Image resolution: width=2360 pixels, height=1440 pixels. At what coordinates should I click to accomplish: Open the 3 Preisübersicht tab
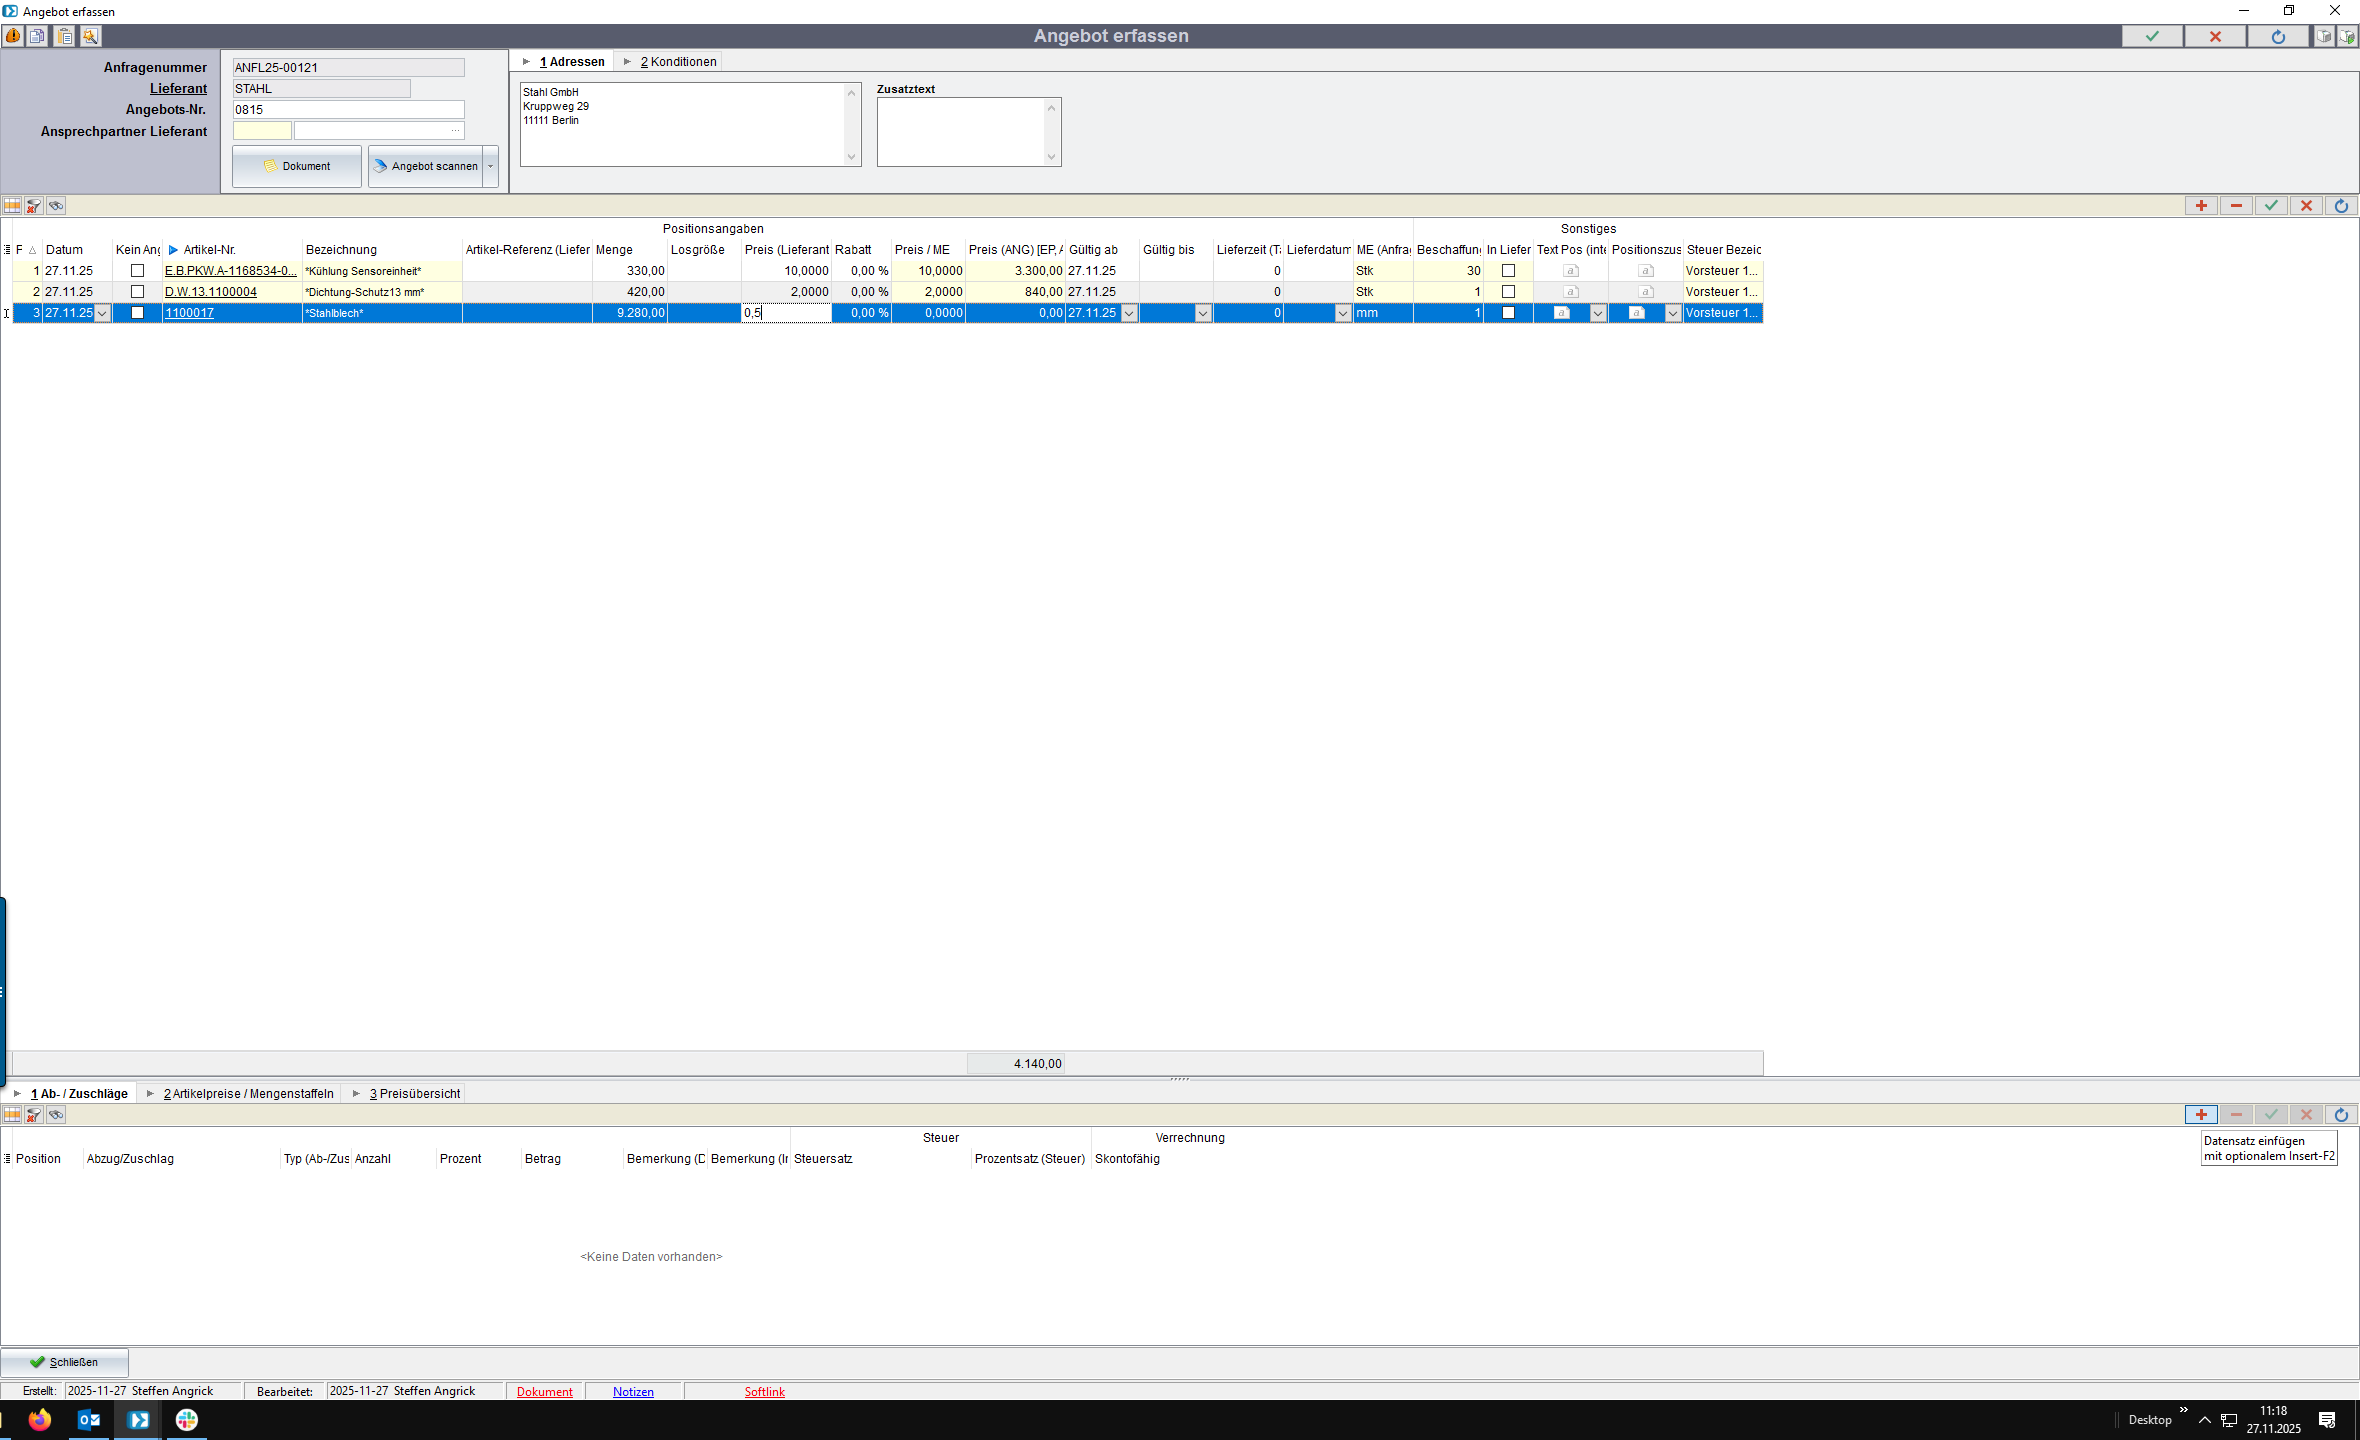point(414,1094)
